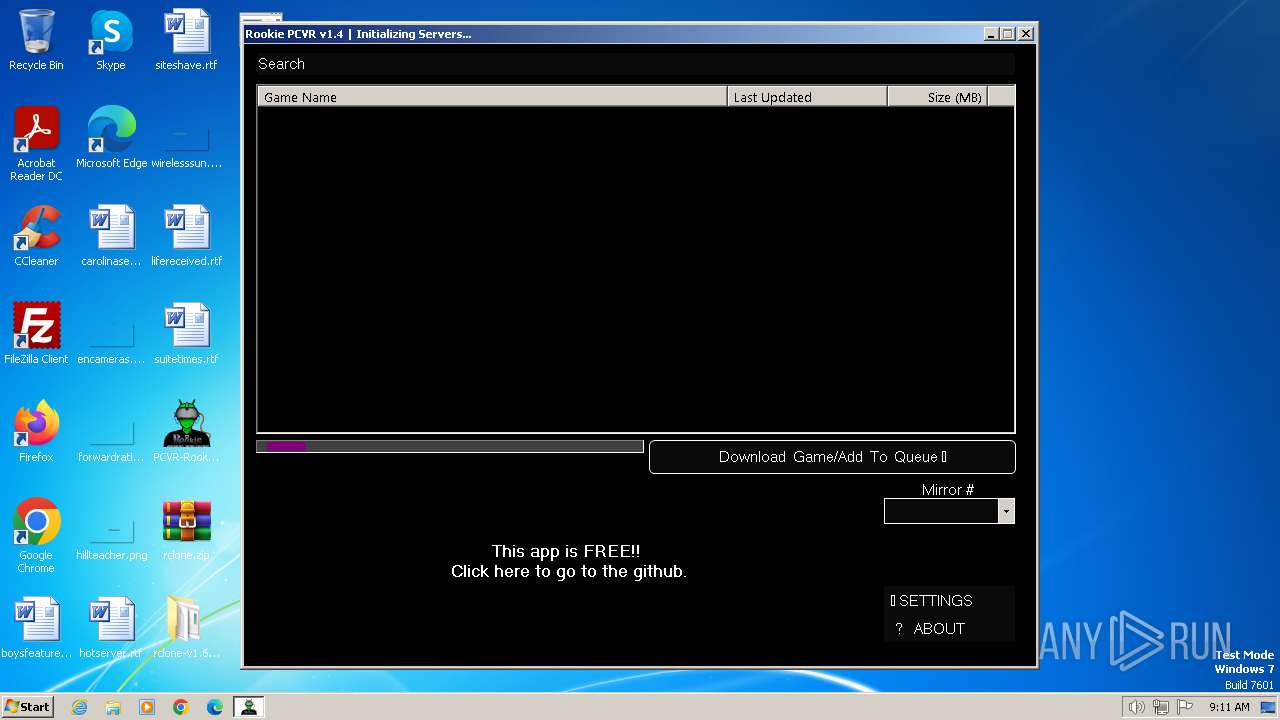Image resolution: width=1280 pixels, height=720 pixels.
Task: Open Internet Explorer in the taskbar
Action: [79, 707]
